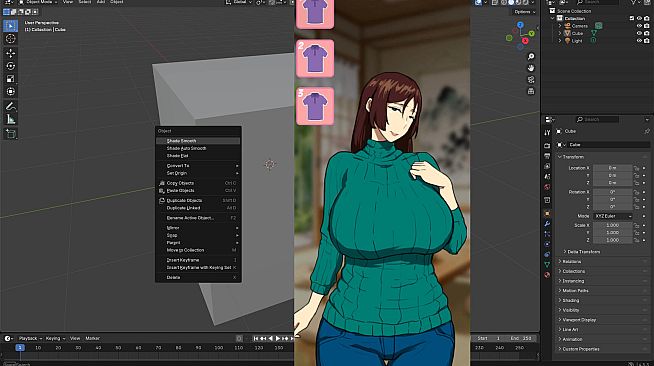Screen dimensions: 654x366
Task: Choose the Measure tool
Action: coord(10,120)
